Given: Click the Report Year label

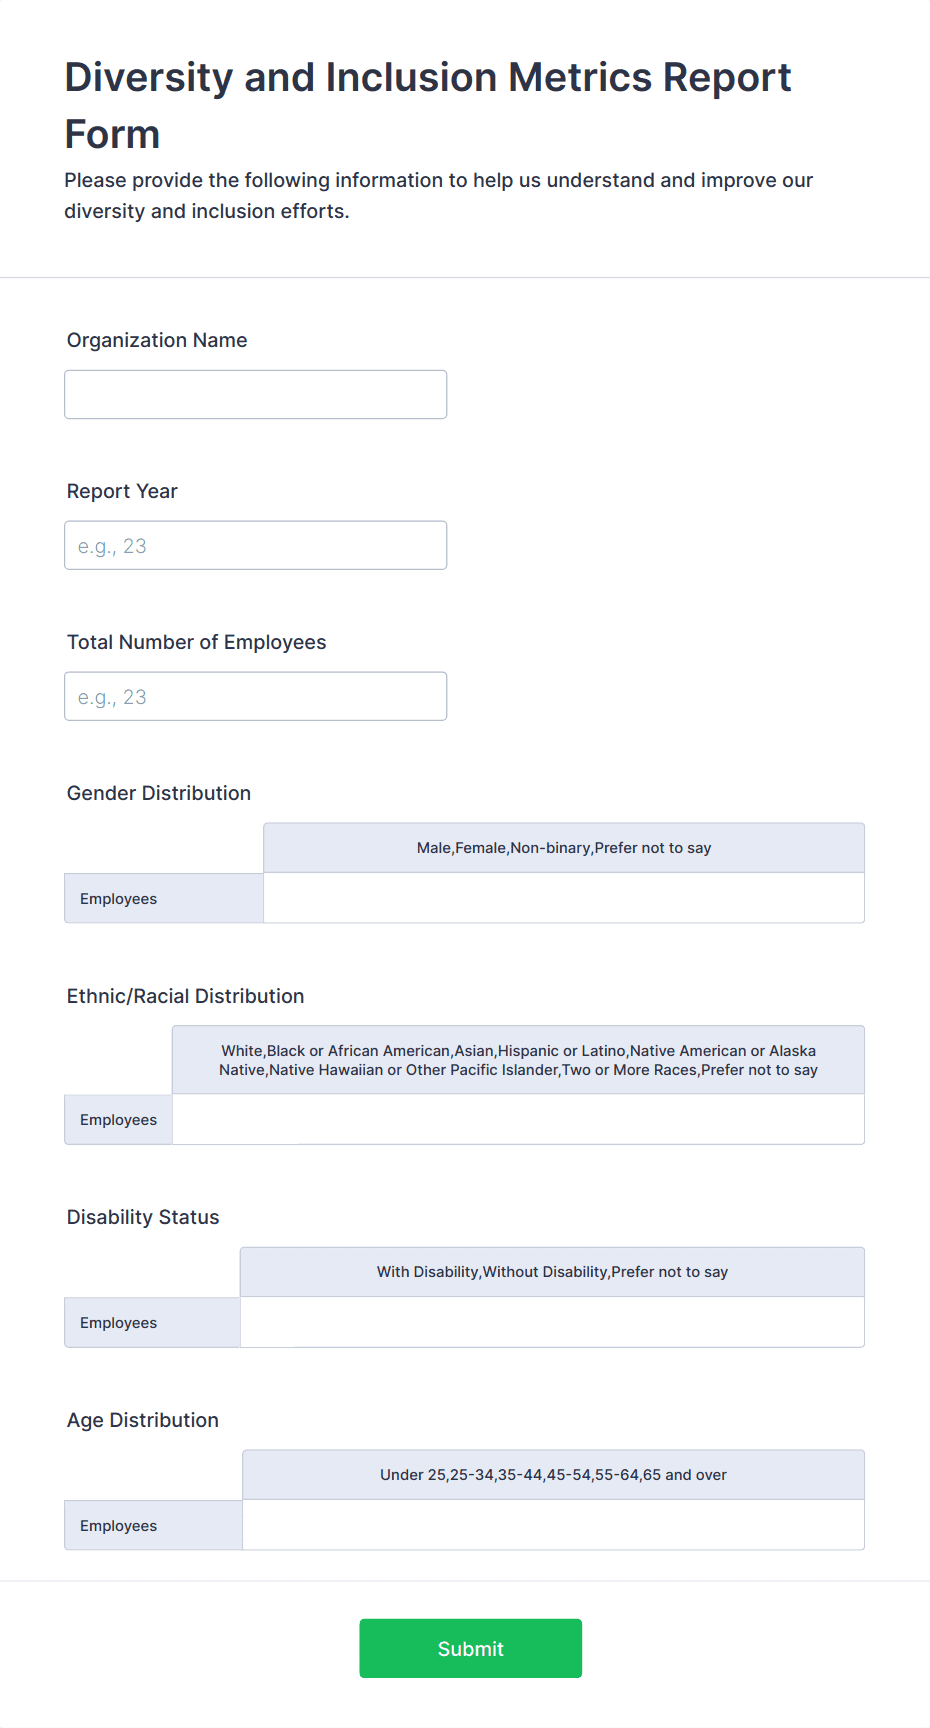Looking at the screenshot, I should 122,491.
